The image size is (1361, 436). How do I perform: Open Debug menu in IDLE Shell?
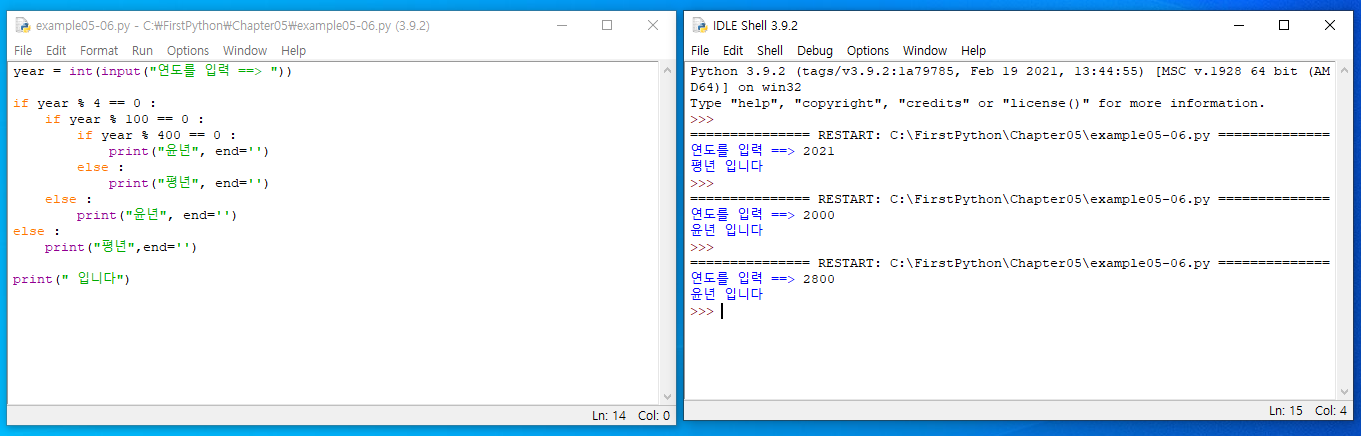click(815, 51)
